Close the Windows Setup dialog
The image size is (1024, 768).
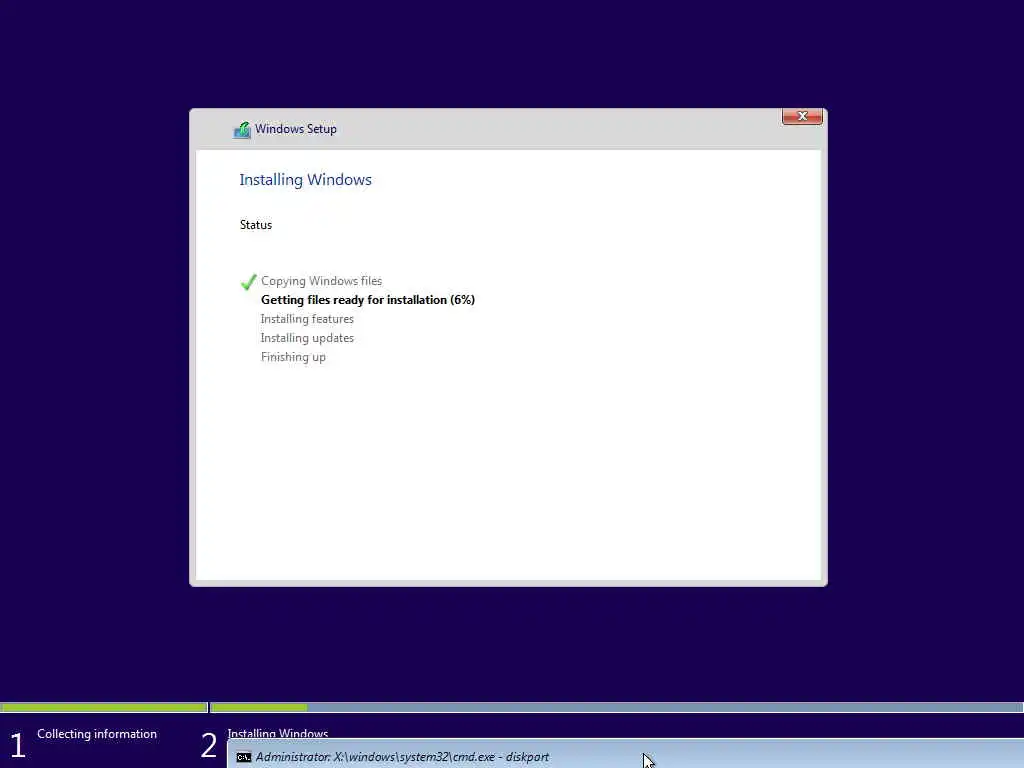pos(802,116)
